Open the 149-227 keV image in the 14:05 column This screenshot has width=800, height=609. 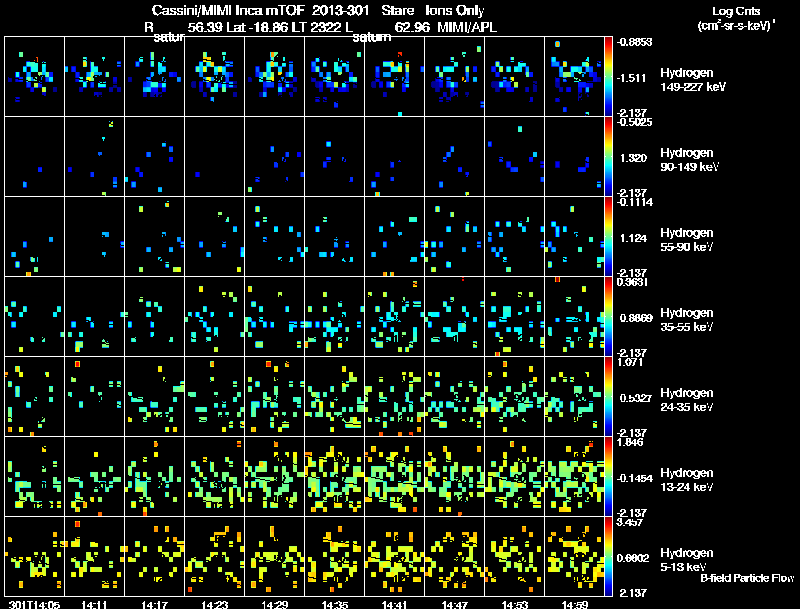click(35, 76)
